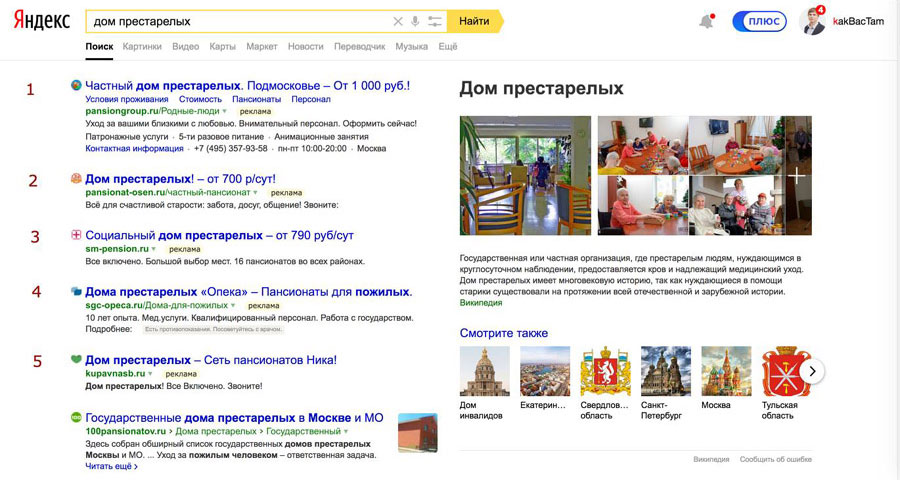Open the notifications bell
The width and height of the screenshot is (900, 480).
pyautogui.click(x=707, y=22)
